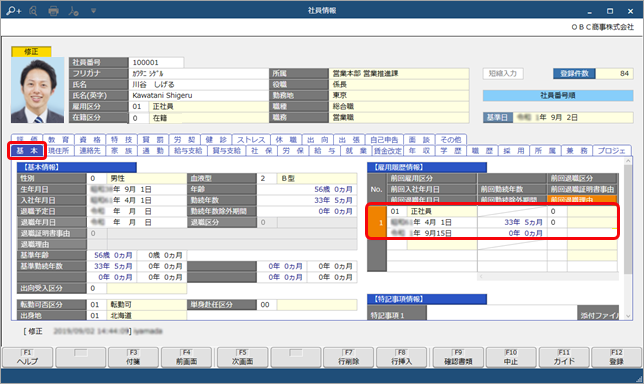
Task: Click the printer icon in title bar
Action: click(53, 11)
